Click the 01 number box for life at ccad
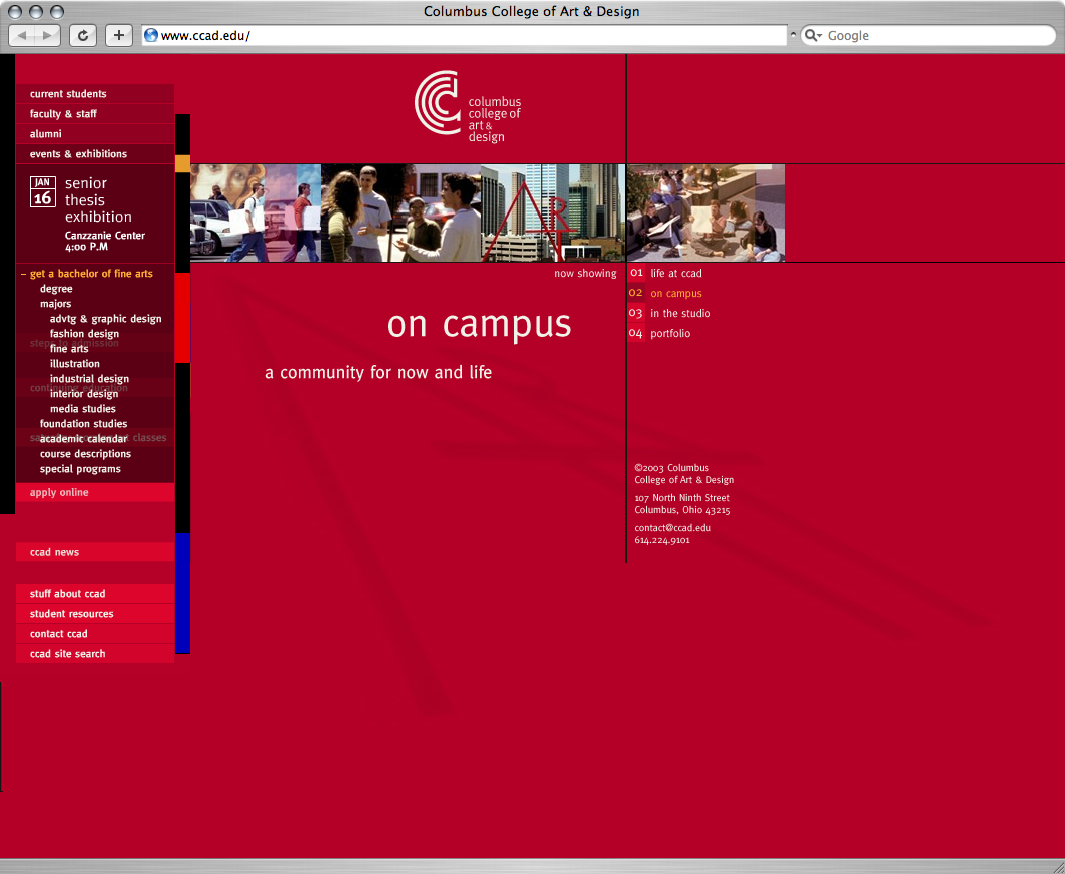This screenshot has width=1065, height=874. point(636,273)
